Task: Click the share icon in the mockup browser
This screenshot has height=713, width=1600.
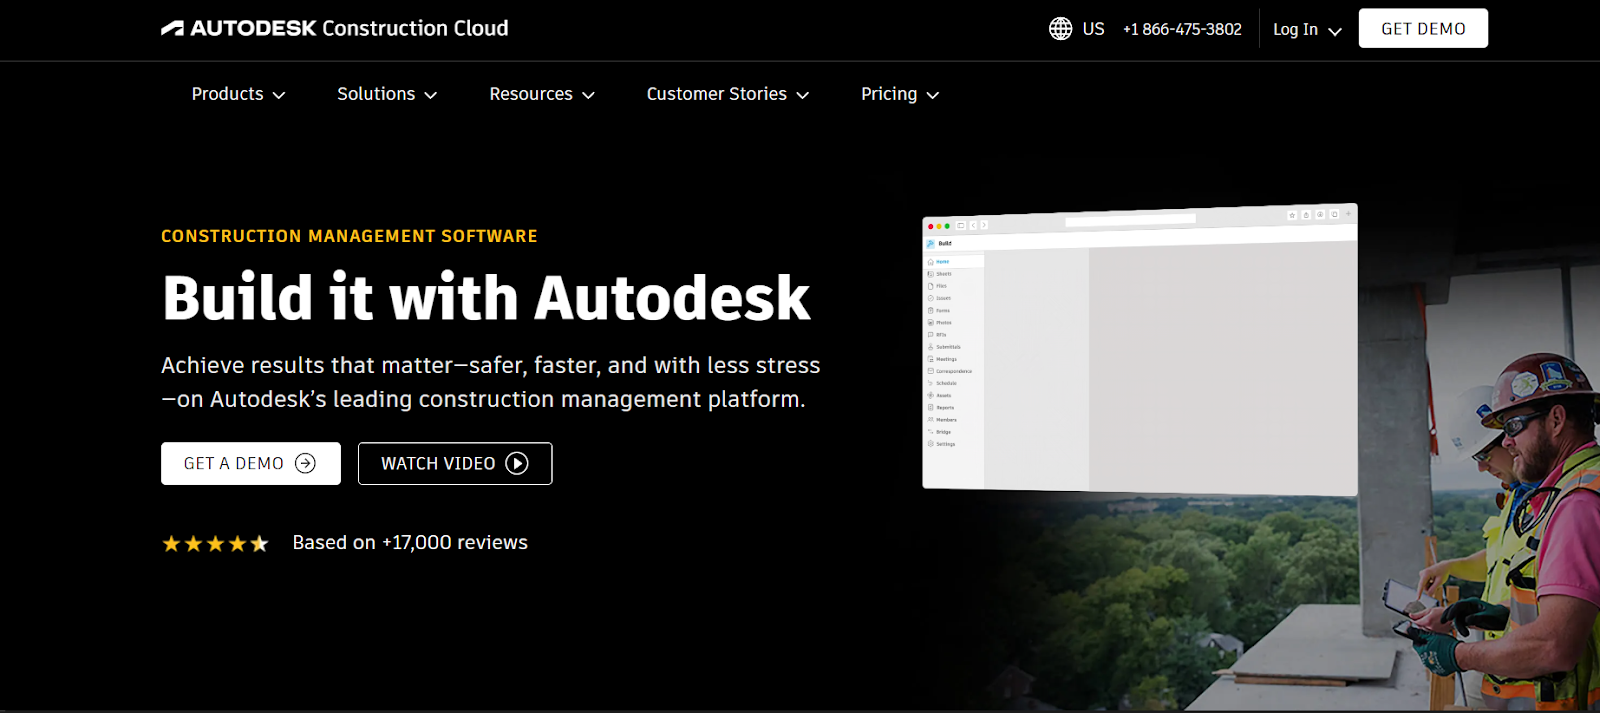Action: tap(1306, 215)
